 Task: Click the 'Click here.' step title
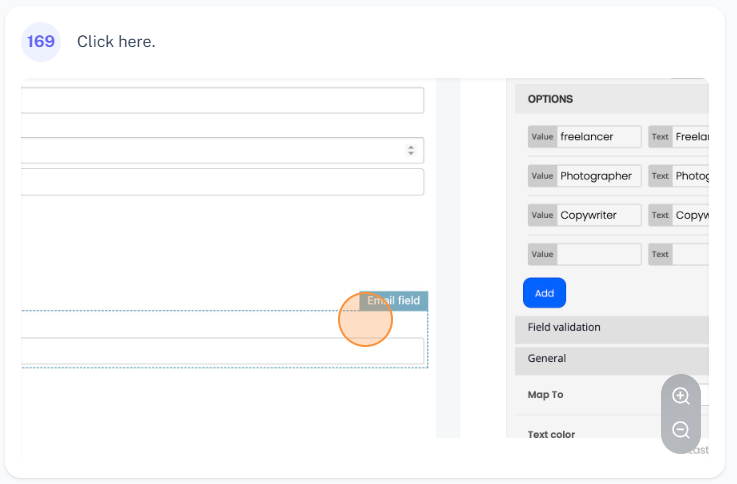pos(116,42)
